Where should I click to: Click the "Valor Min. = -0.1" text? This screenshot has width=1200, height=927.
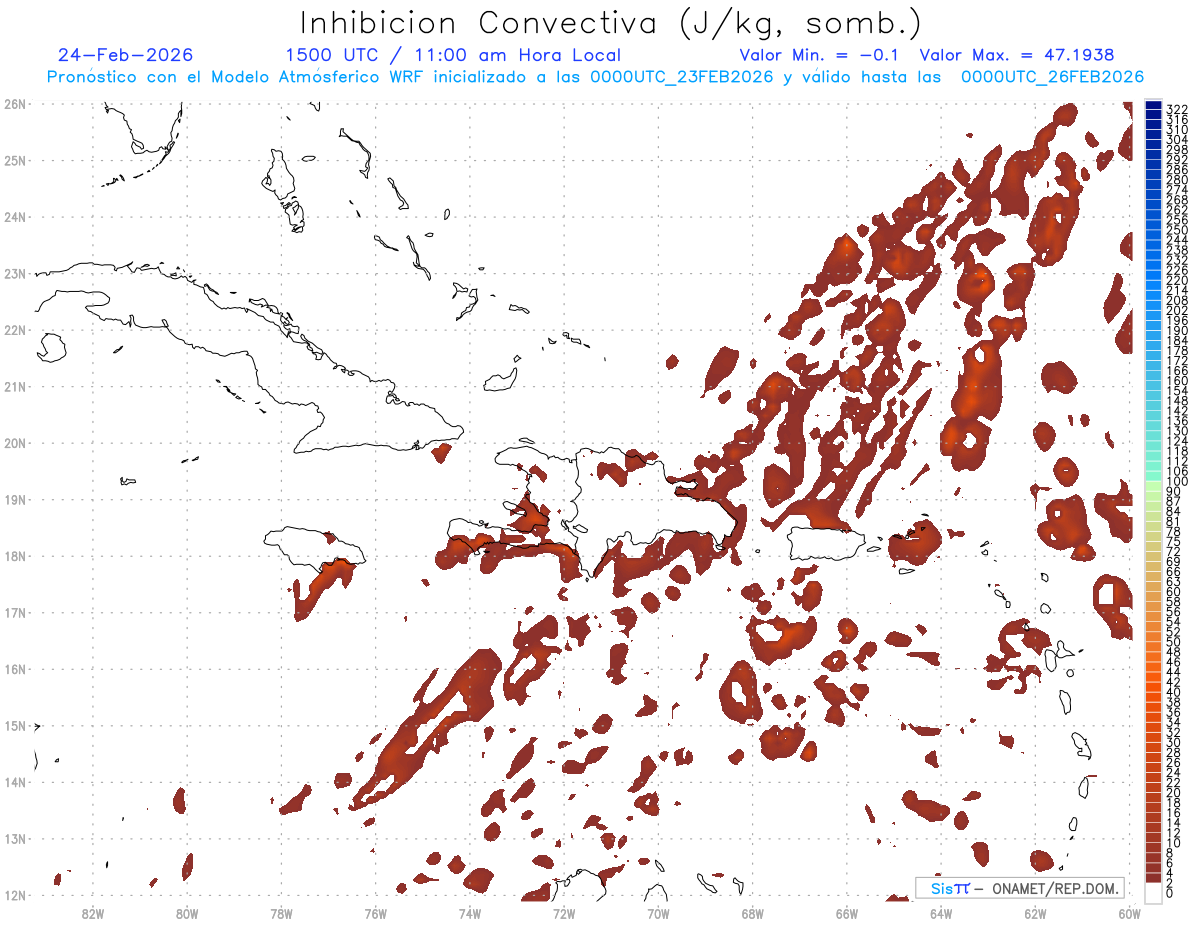coord(820,55)
